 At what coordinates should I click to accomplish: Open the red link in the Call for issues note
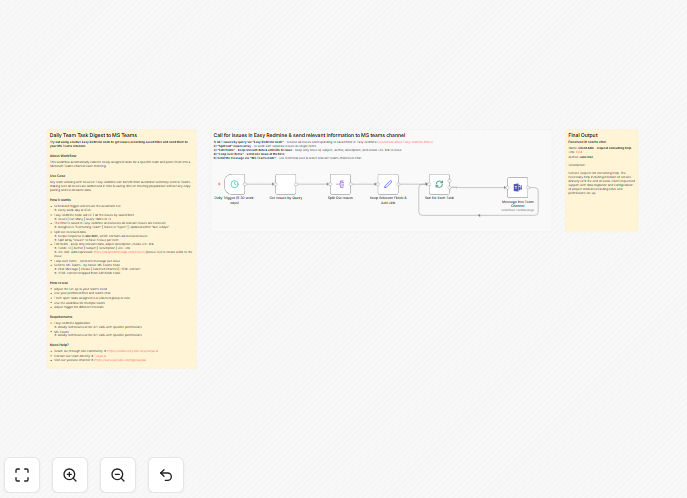(405, 142)
